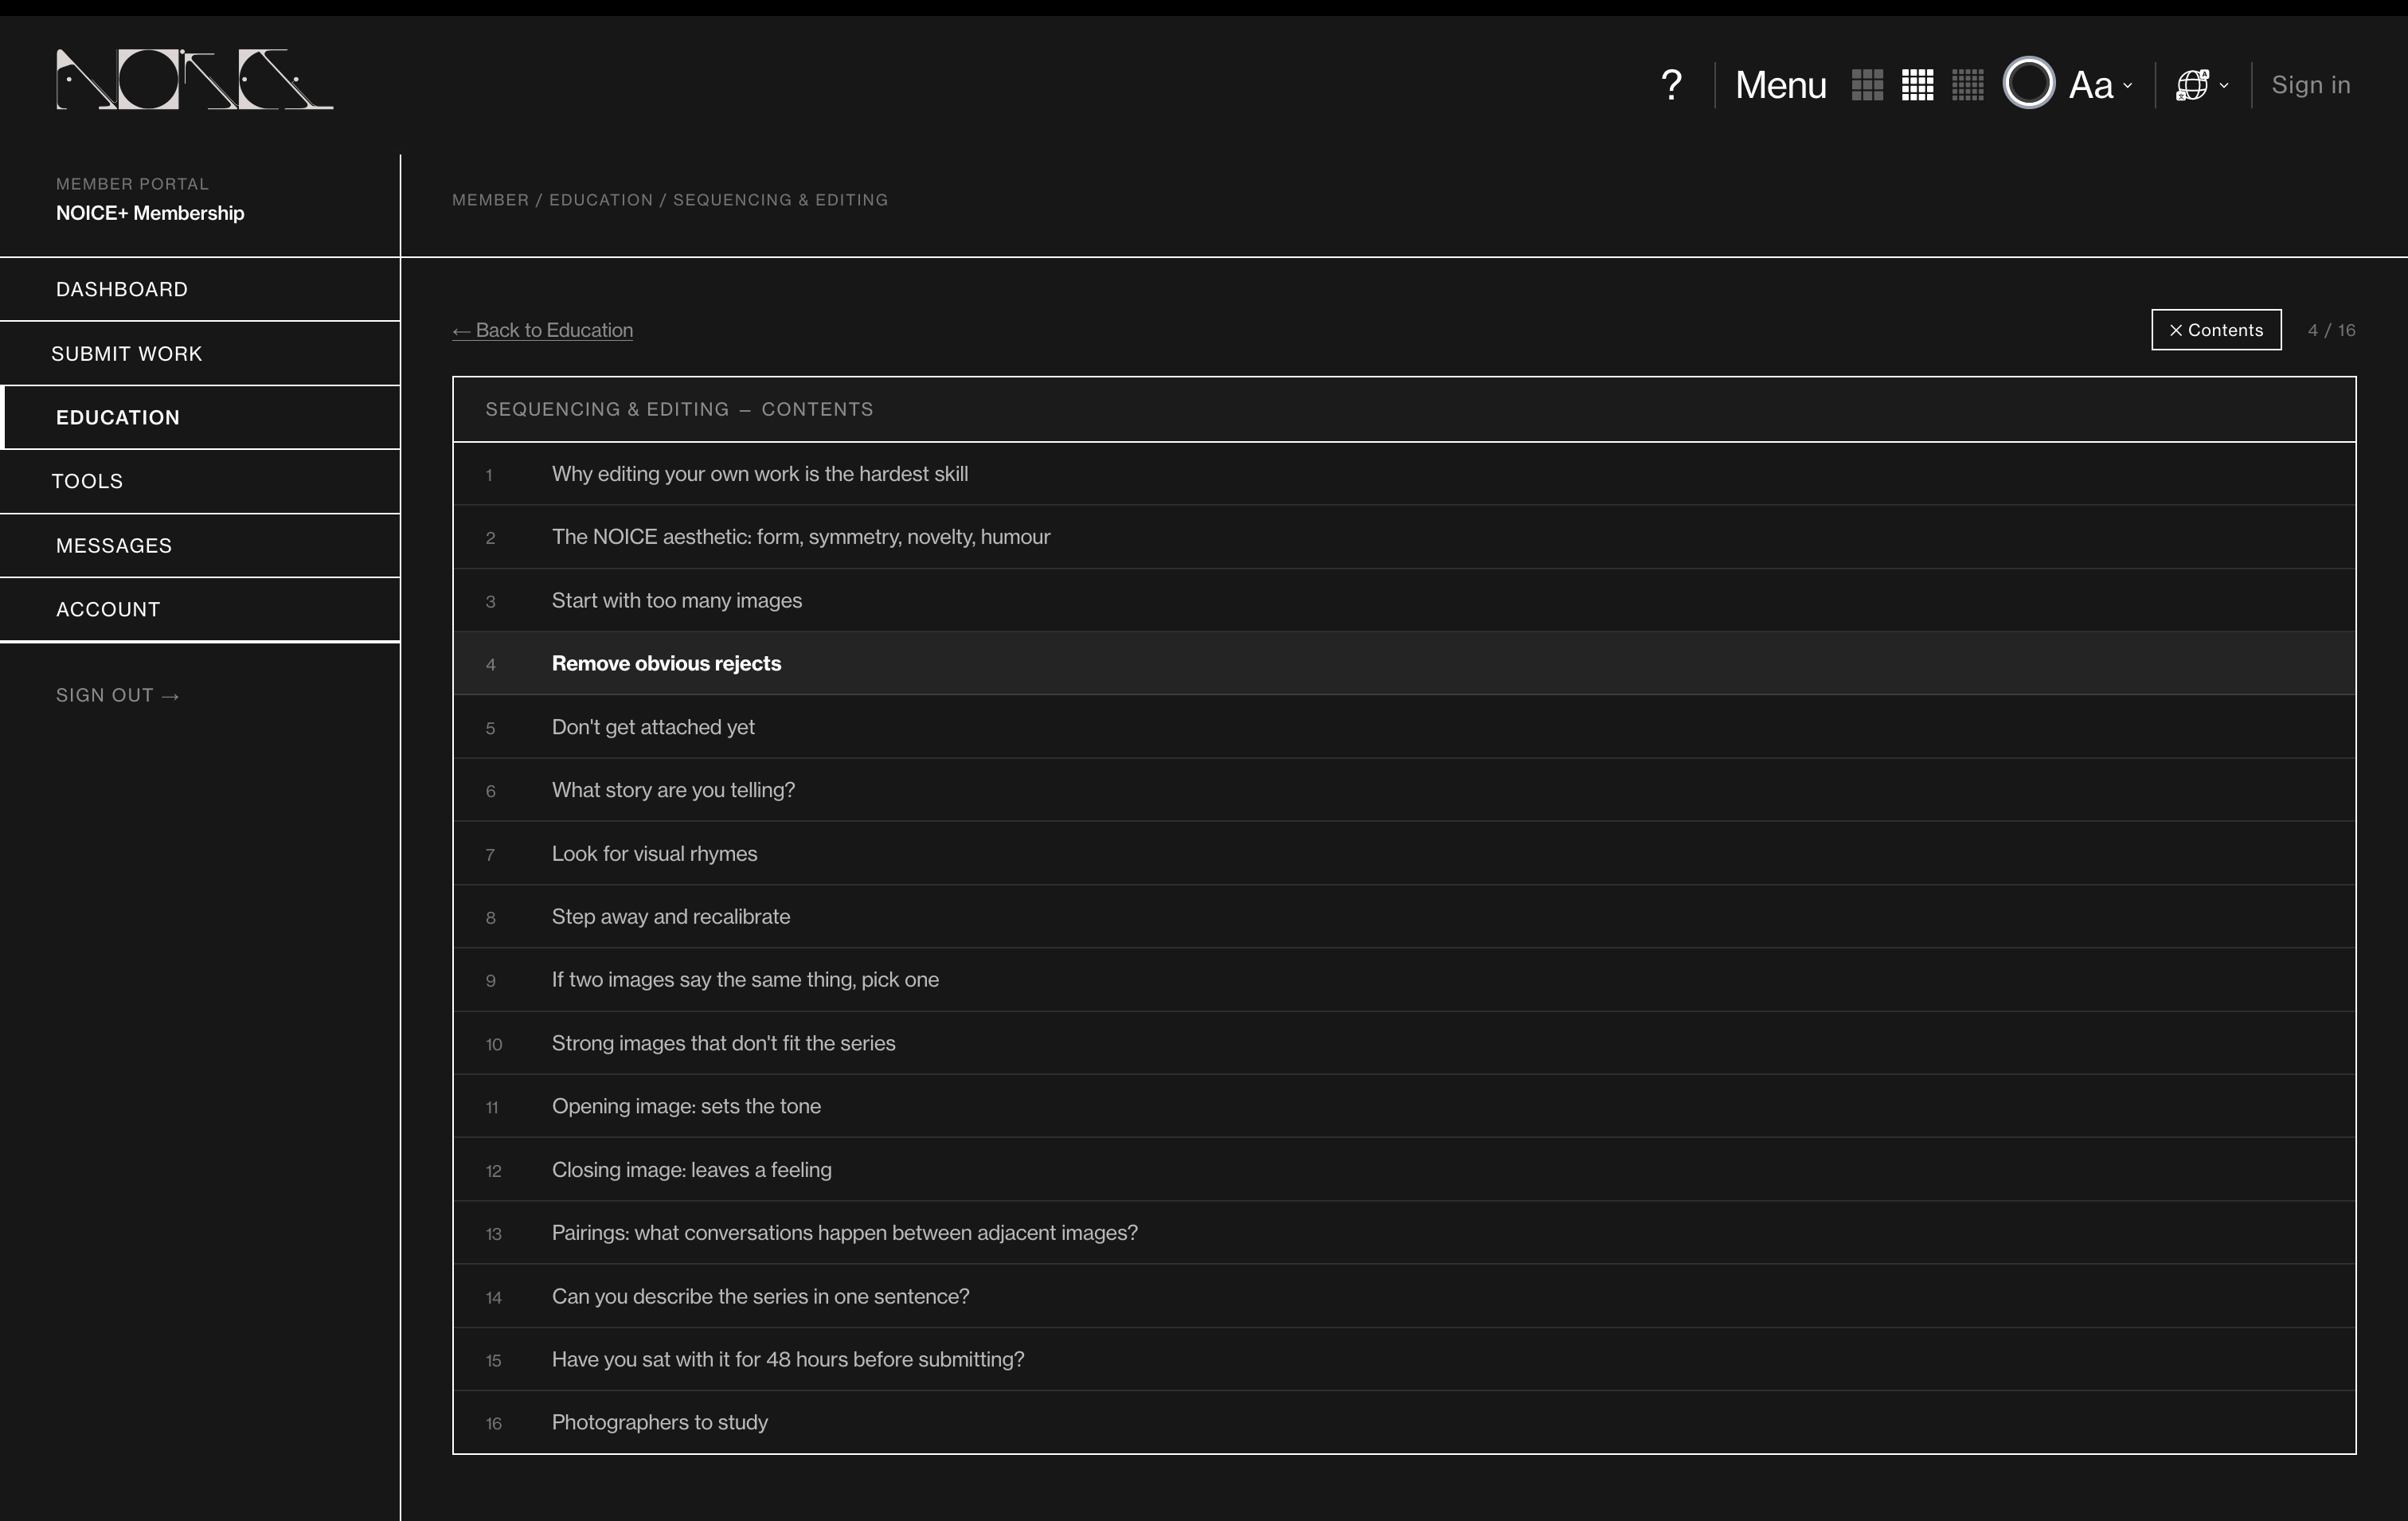2408x1521 pixels.
Task: Select the medium 4x4 grid density
Action: pos(1917,85)
